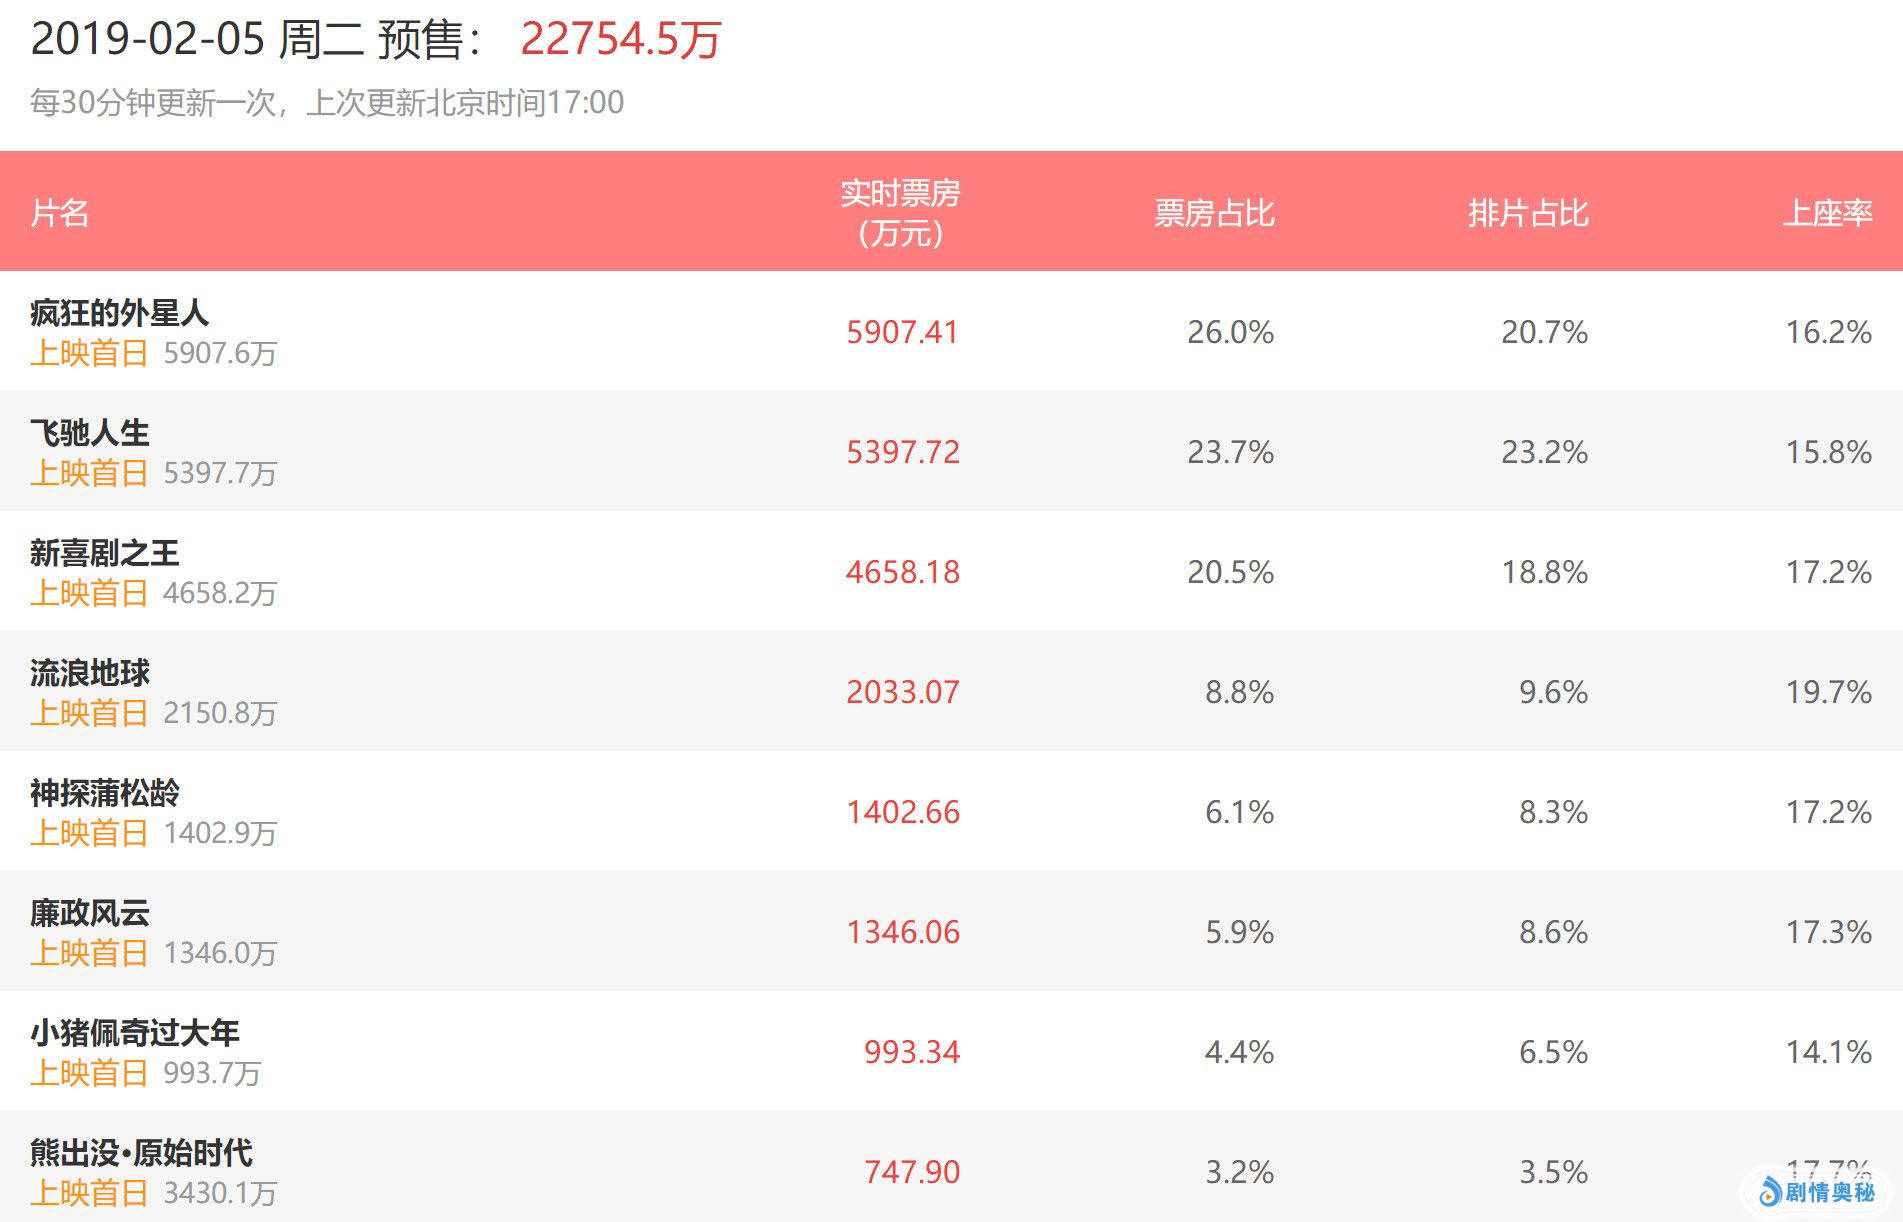The image size is (1903, 1222).
Task: Click the 票房占比 column header
Action: [1214, 213]
